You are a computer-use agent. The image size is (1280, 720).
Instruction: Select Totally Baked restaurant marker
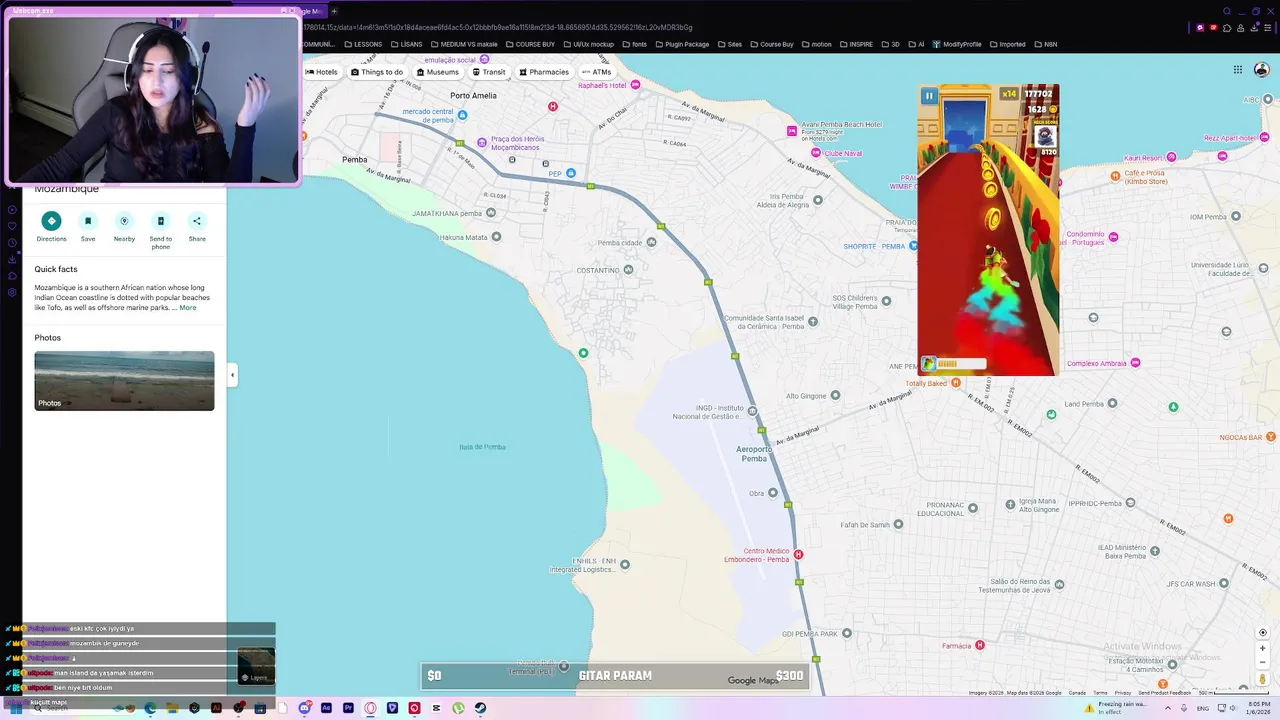956,383
